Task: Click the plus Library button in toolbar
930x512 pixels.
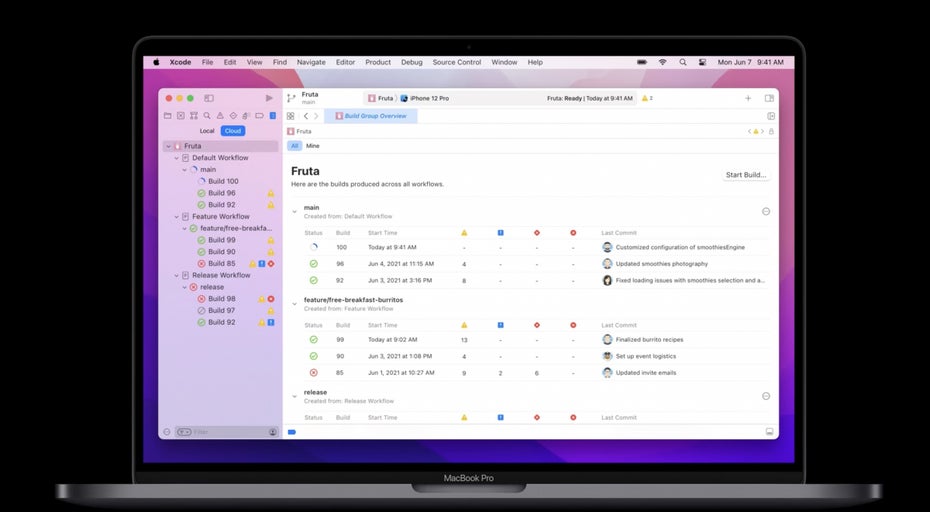Action: pyautogui.click(x=748, y=98)
